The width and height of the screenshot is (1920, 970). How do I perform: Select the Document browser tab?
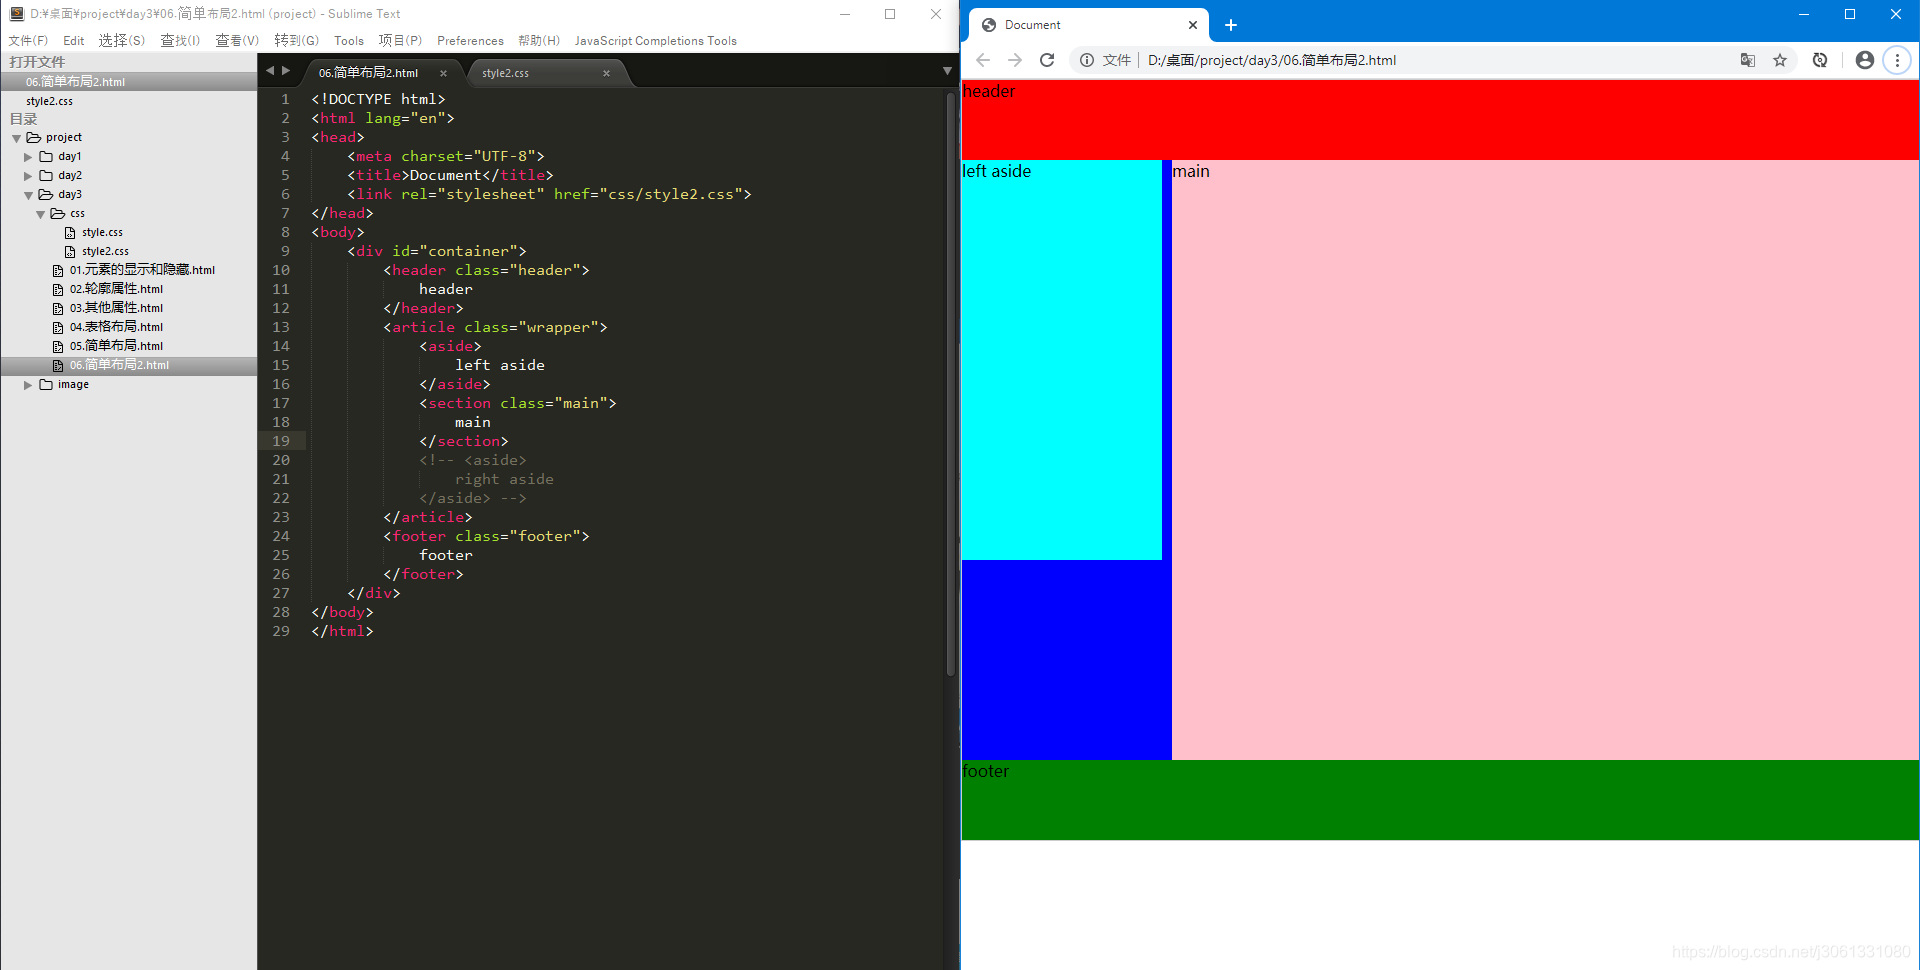1088,25
